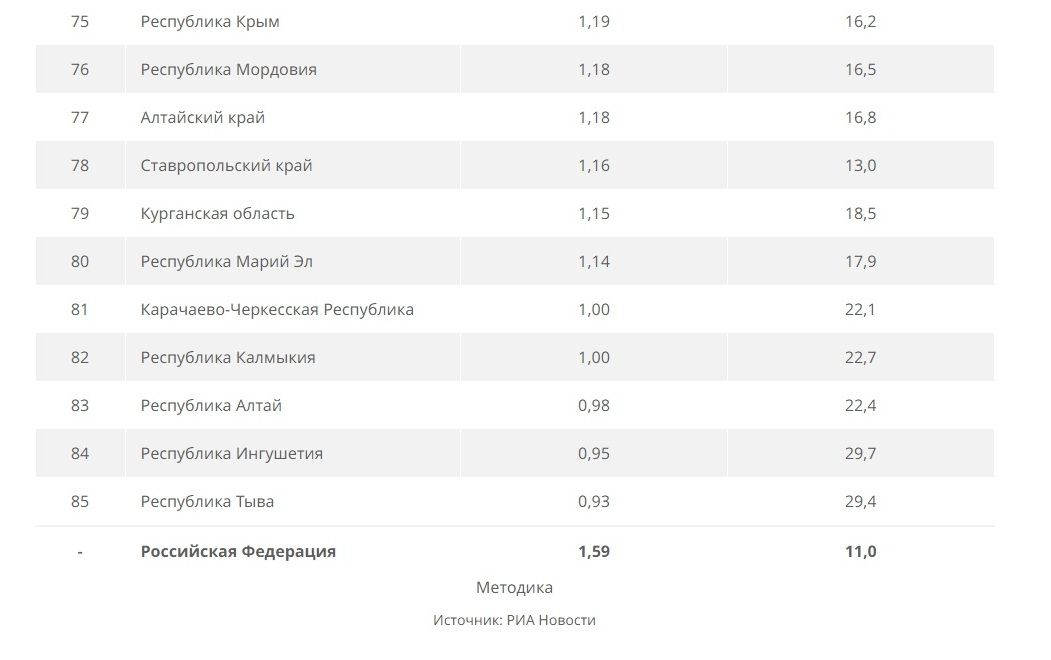Screen dimensions: 1051x660
Task: Select the Республика Мордовия row name
Action: pyautogui.click(x=229, y=70)
